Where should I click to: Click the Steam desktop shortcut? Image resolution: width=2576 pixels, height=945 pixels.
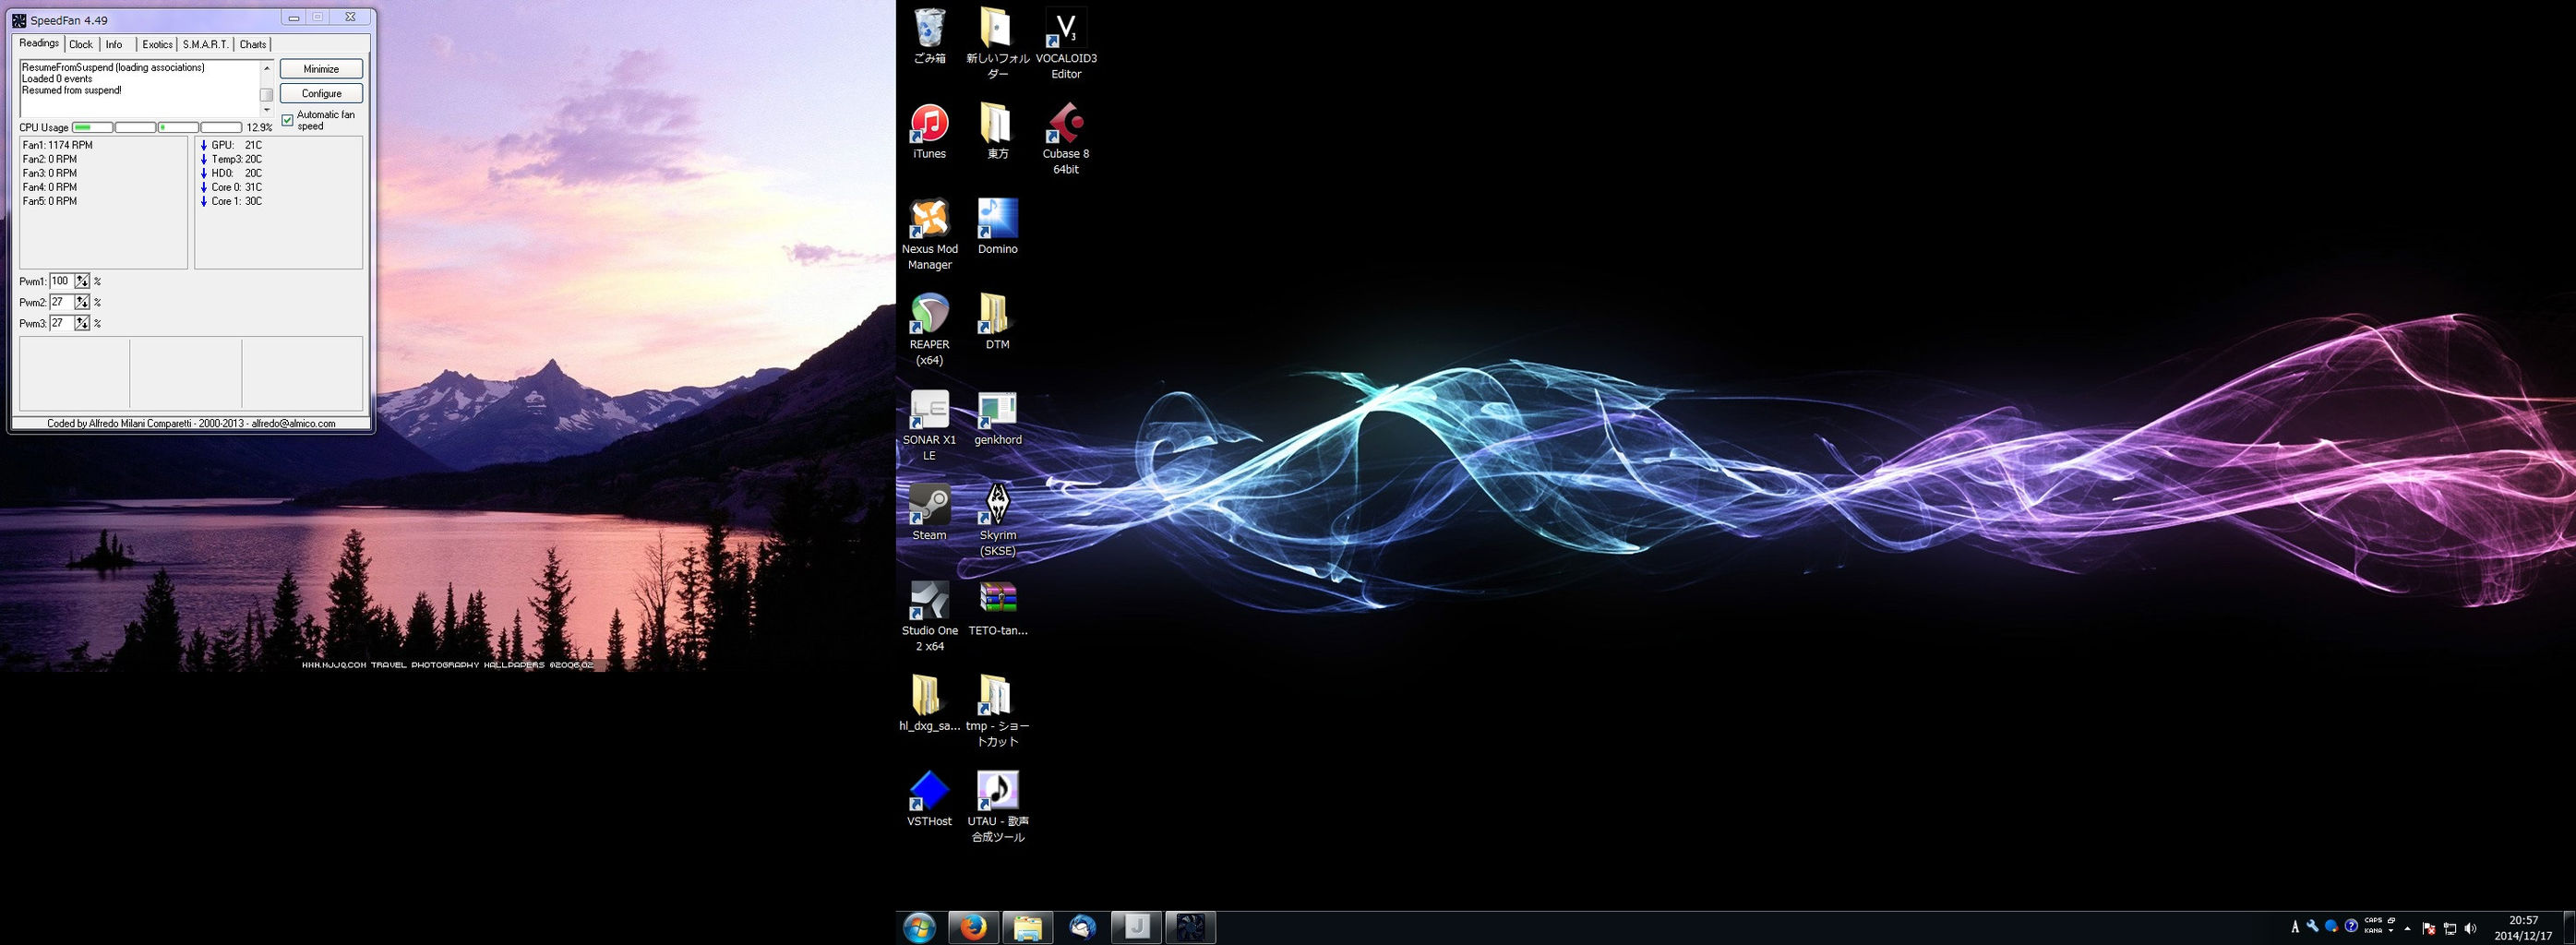tap(929, 505)
